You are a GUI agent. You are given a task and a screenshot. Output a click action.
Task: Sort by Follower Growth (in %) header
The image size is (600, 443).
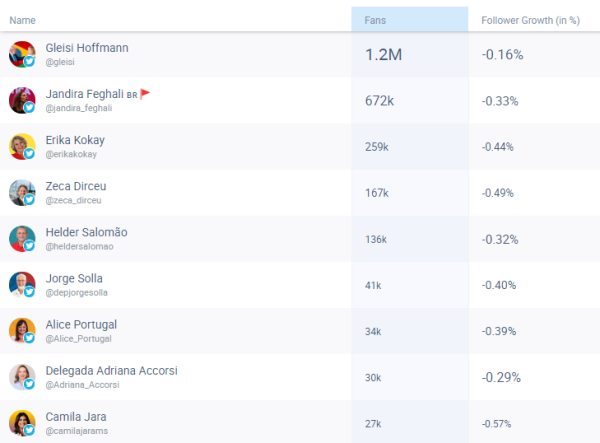click(530, 20)
